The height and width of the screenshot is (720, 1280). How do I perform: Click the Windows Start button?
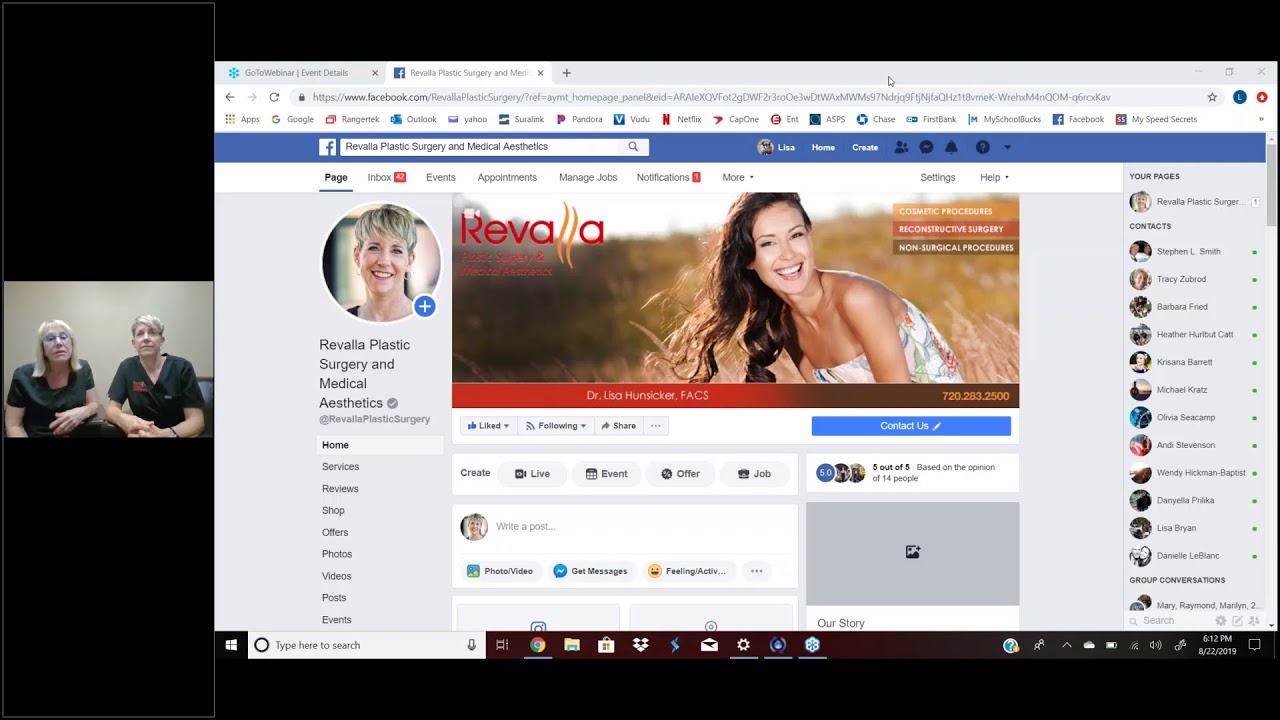tap(231, 645)
